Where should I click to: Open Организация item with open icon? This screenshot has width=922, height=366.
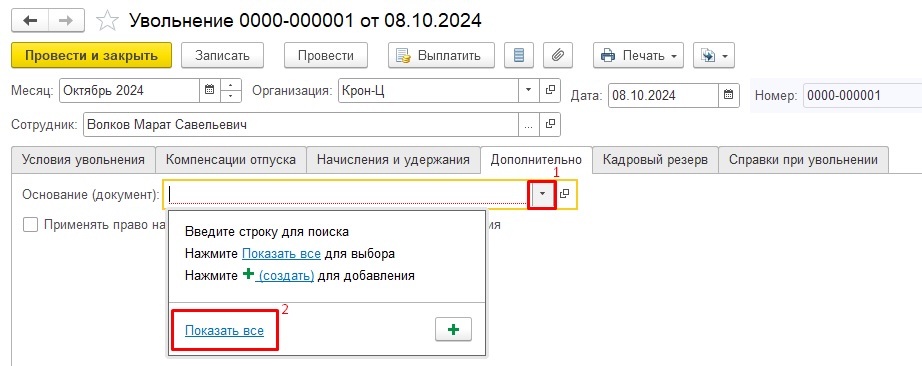coord(550,91)
